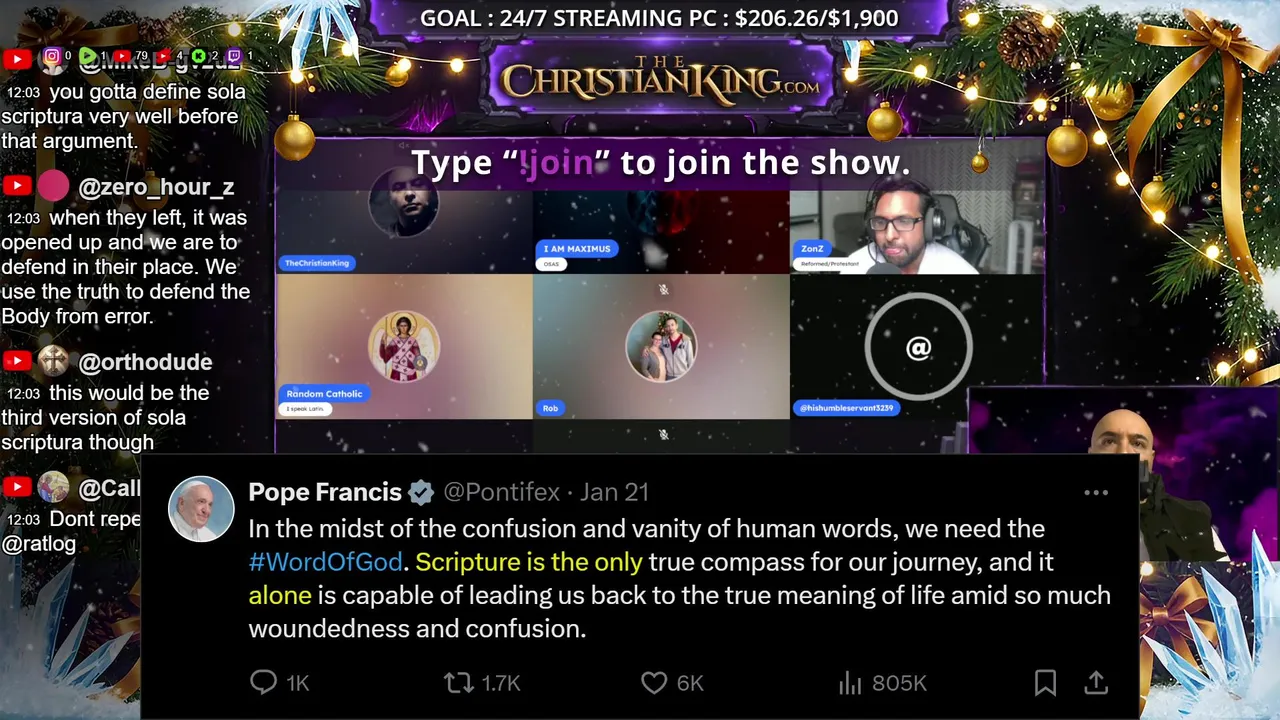Screen dimensions: 1280x720
Task: Click the YouTube icon beside @orthodude
Action: (16, 361)
